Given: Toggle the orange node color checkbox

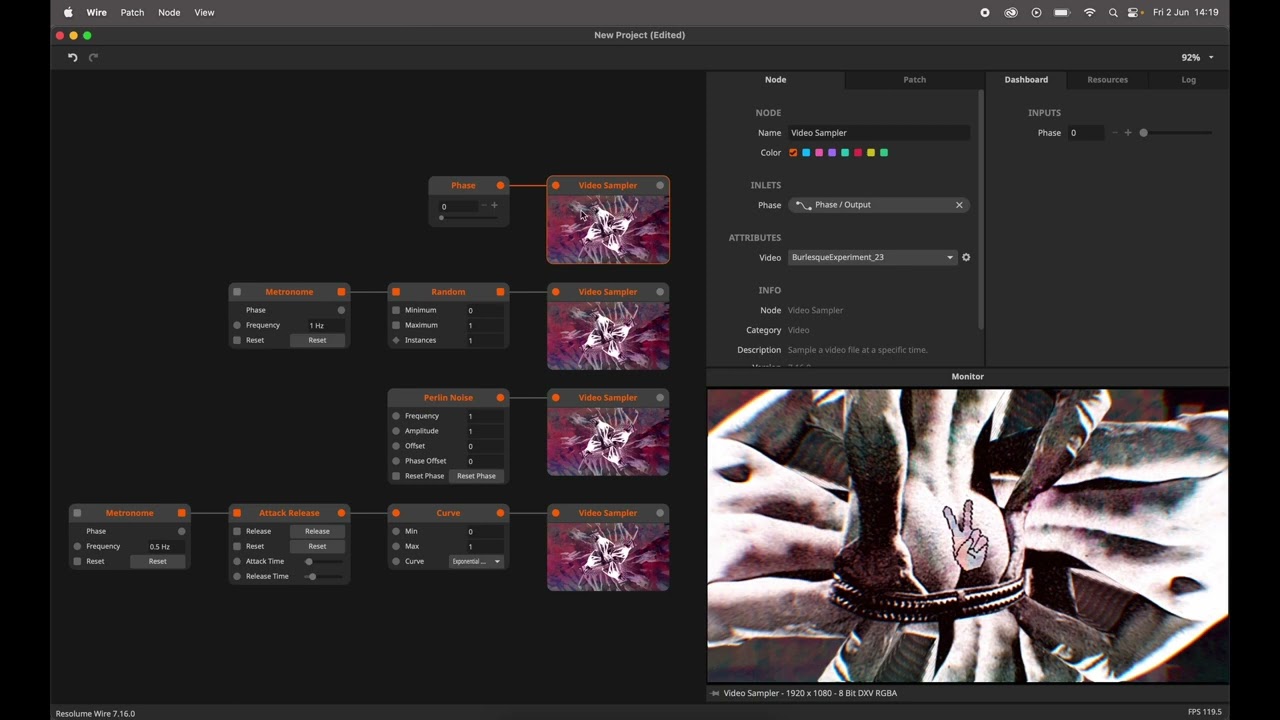Looking at the screenshot, I should 793,153.
